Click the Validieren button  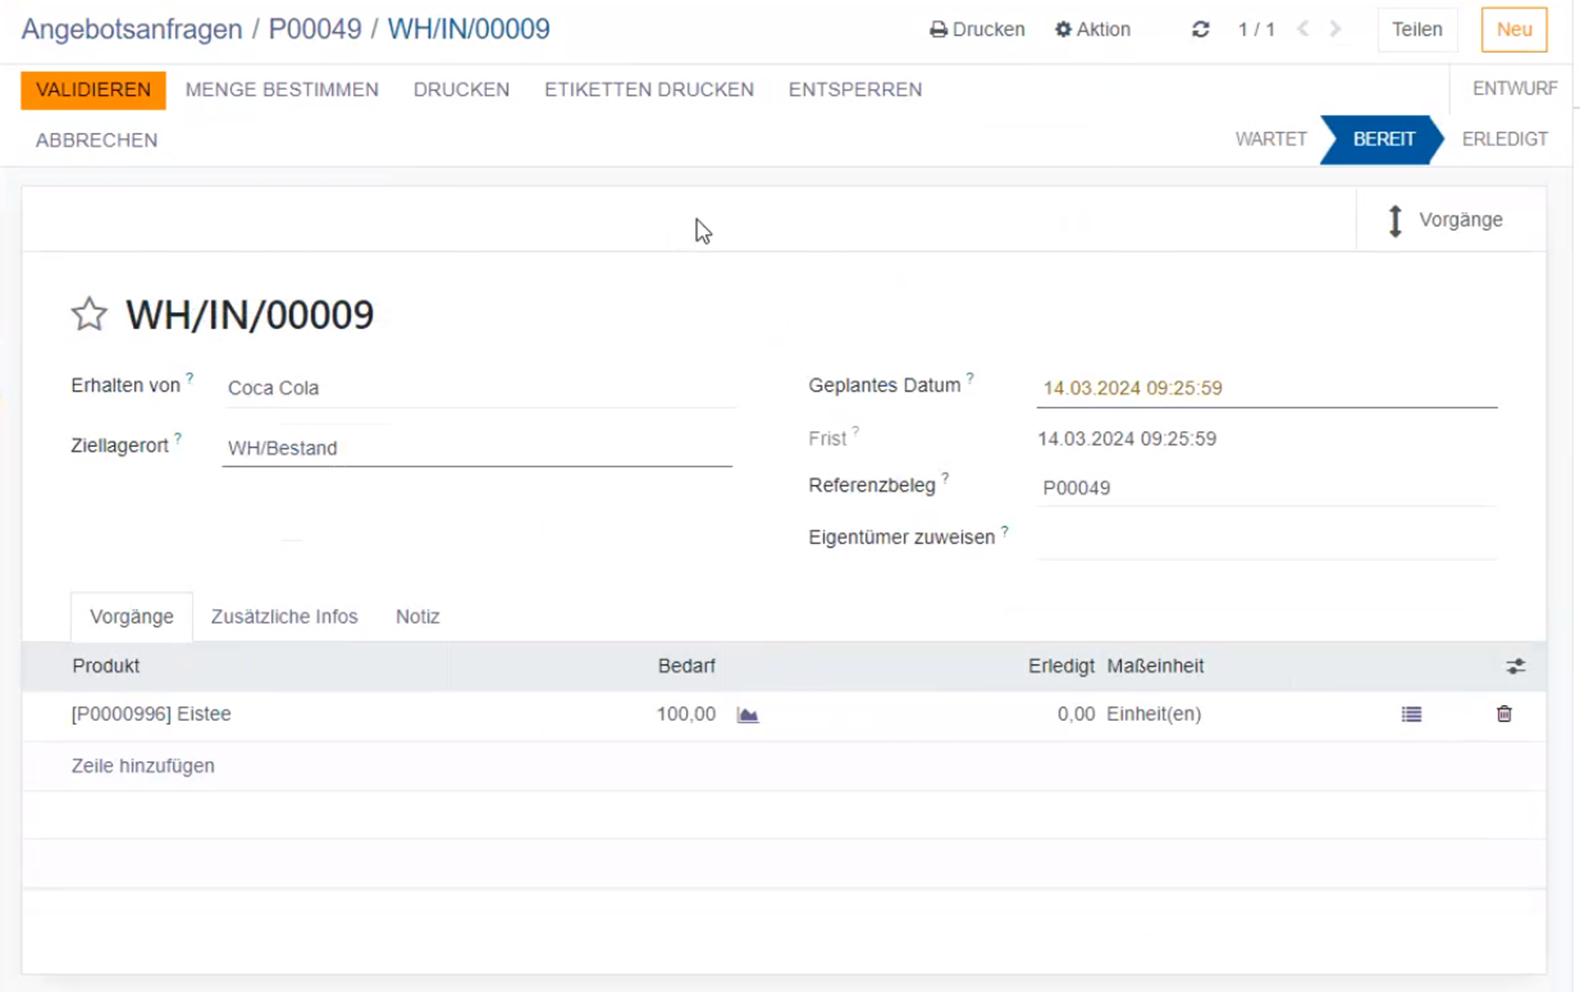pos(93,90)
